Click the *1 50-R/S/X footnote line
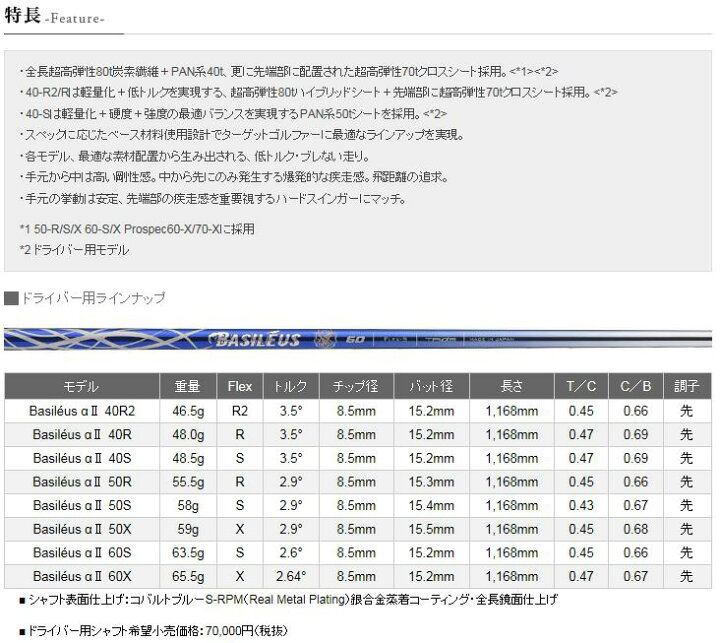Image resolution: width=720 pixels, height=643 pixels. (x=137, y=229)
